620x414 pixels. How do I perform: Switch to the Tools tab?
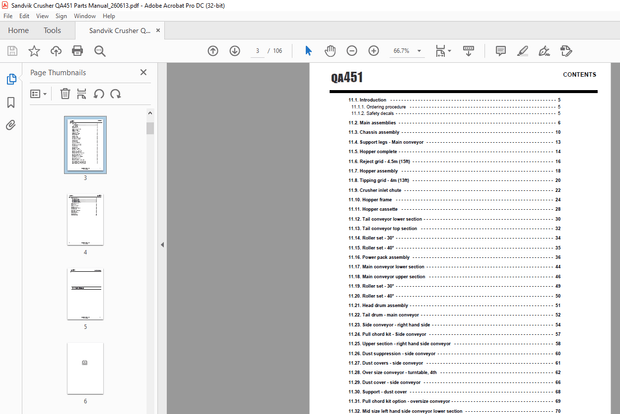(x=52, y=30)
